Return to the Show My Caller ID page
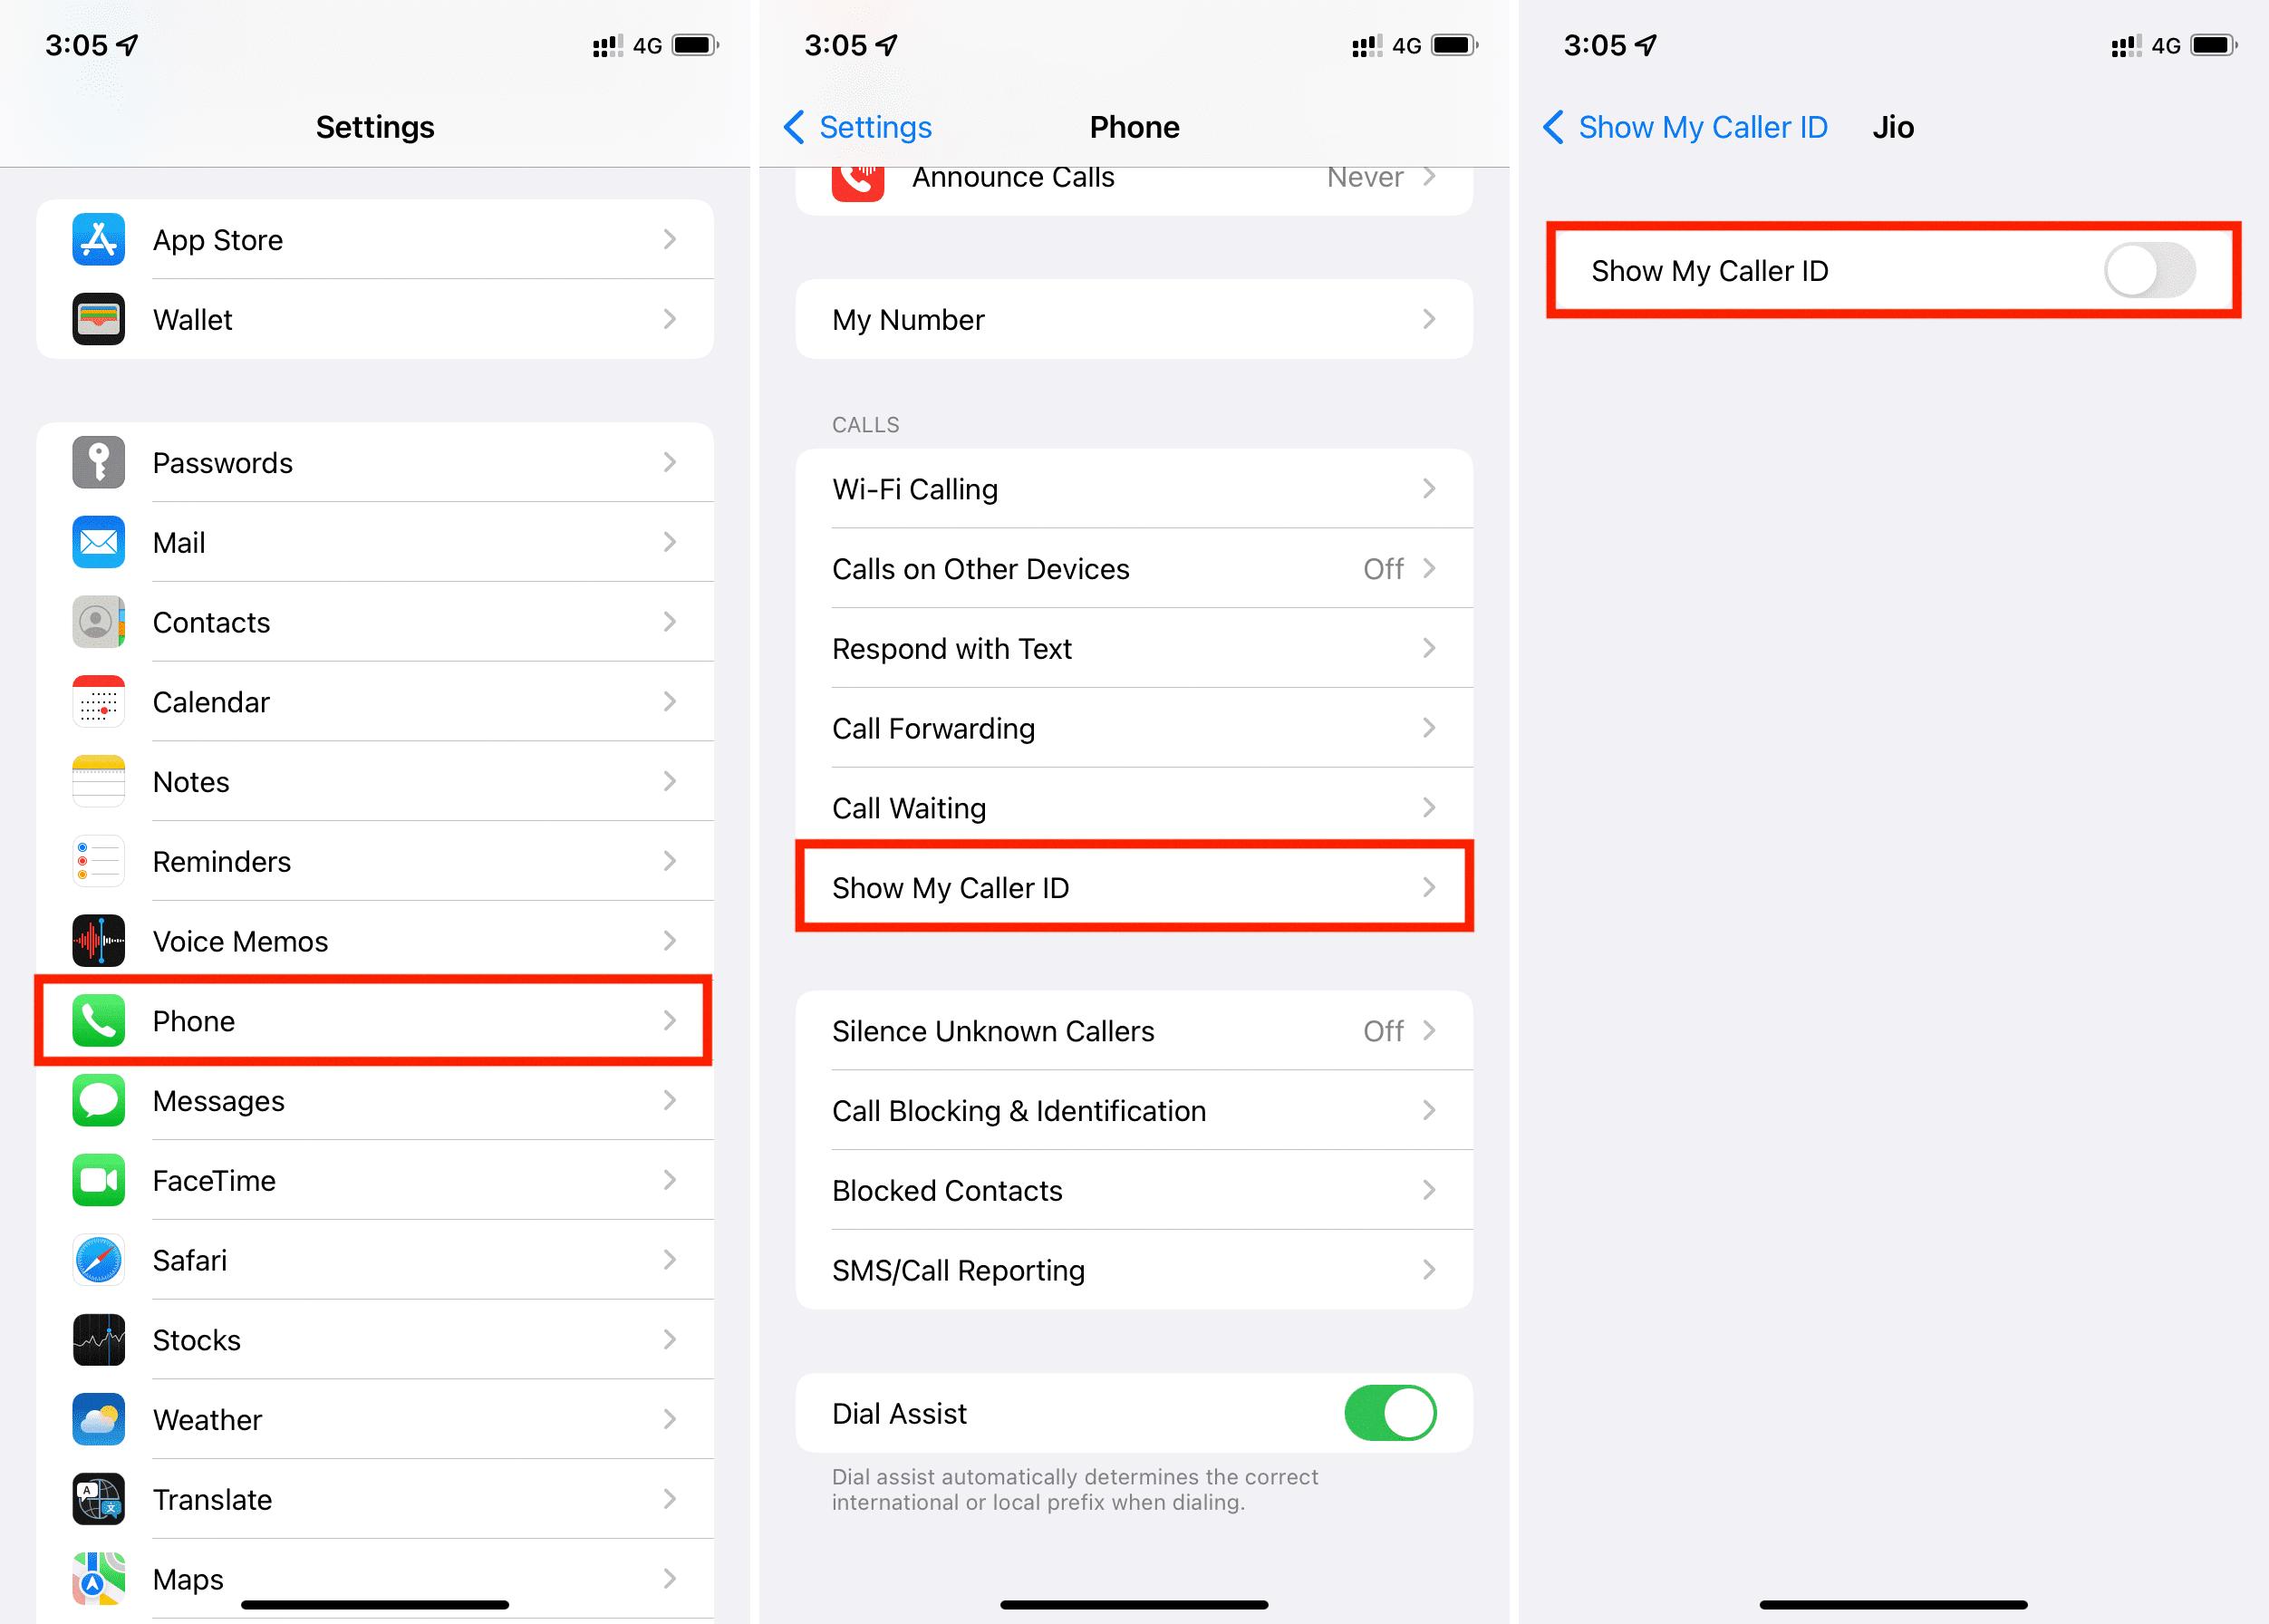 coord(1685,127)
